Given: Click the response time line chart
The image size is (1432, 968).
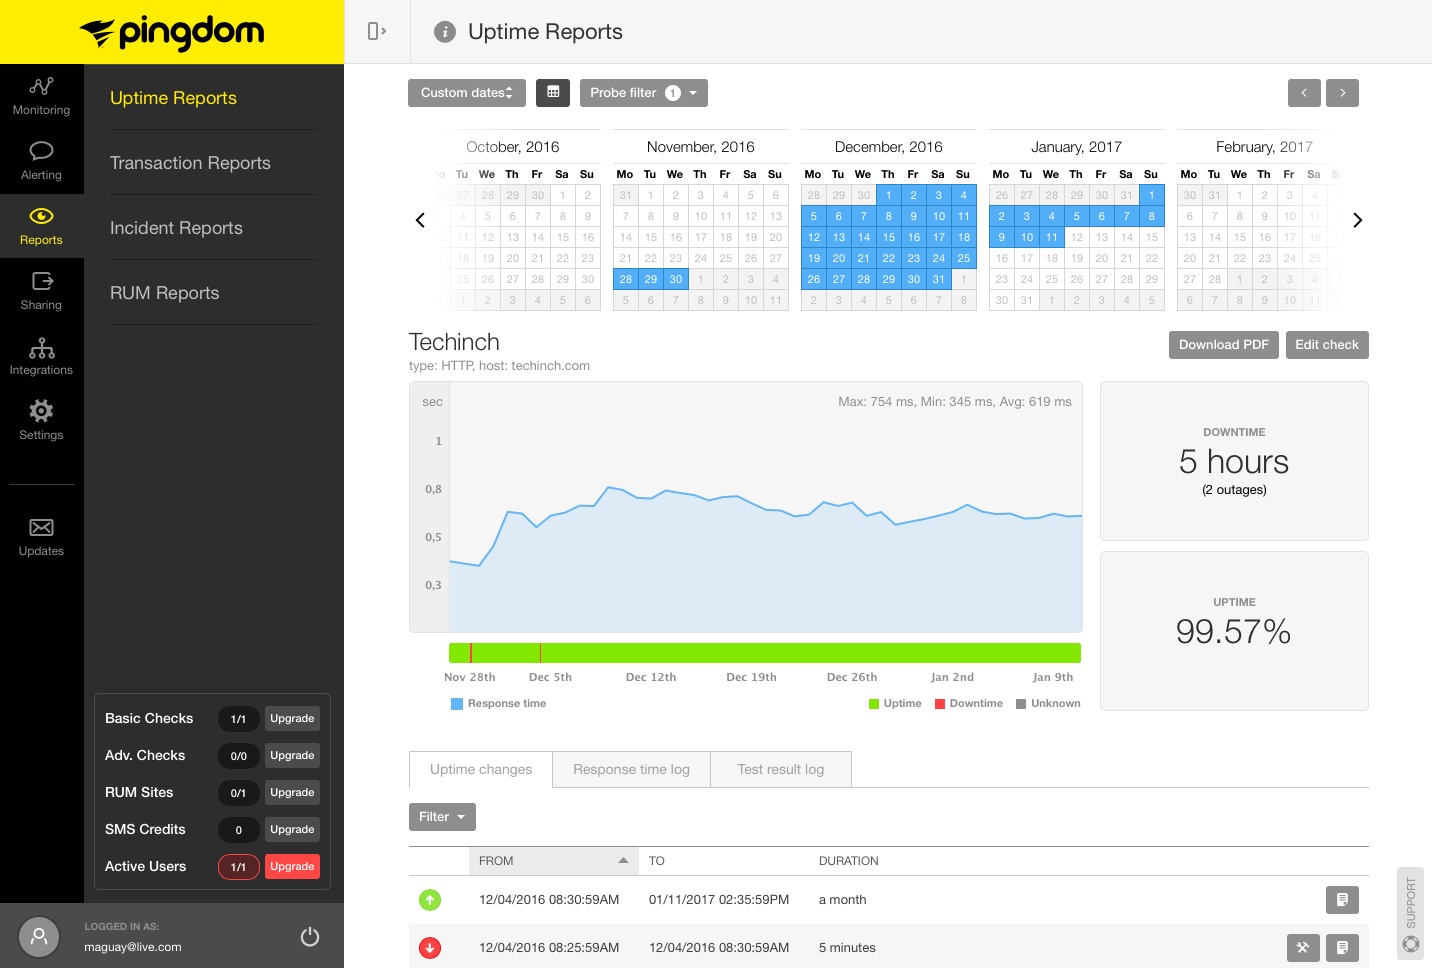Looking at the screenshot, I should [x=765, y=507].
